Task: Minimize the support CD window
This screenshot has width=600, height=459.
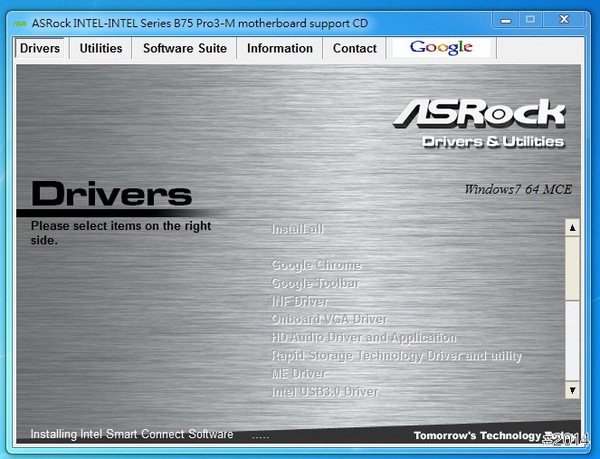Action: [504, 19]
